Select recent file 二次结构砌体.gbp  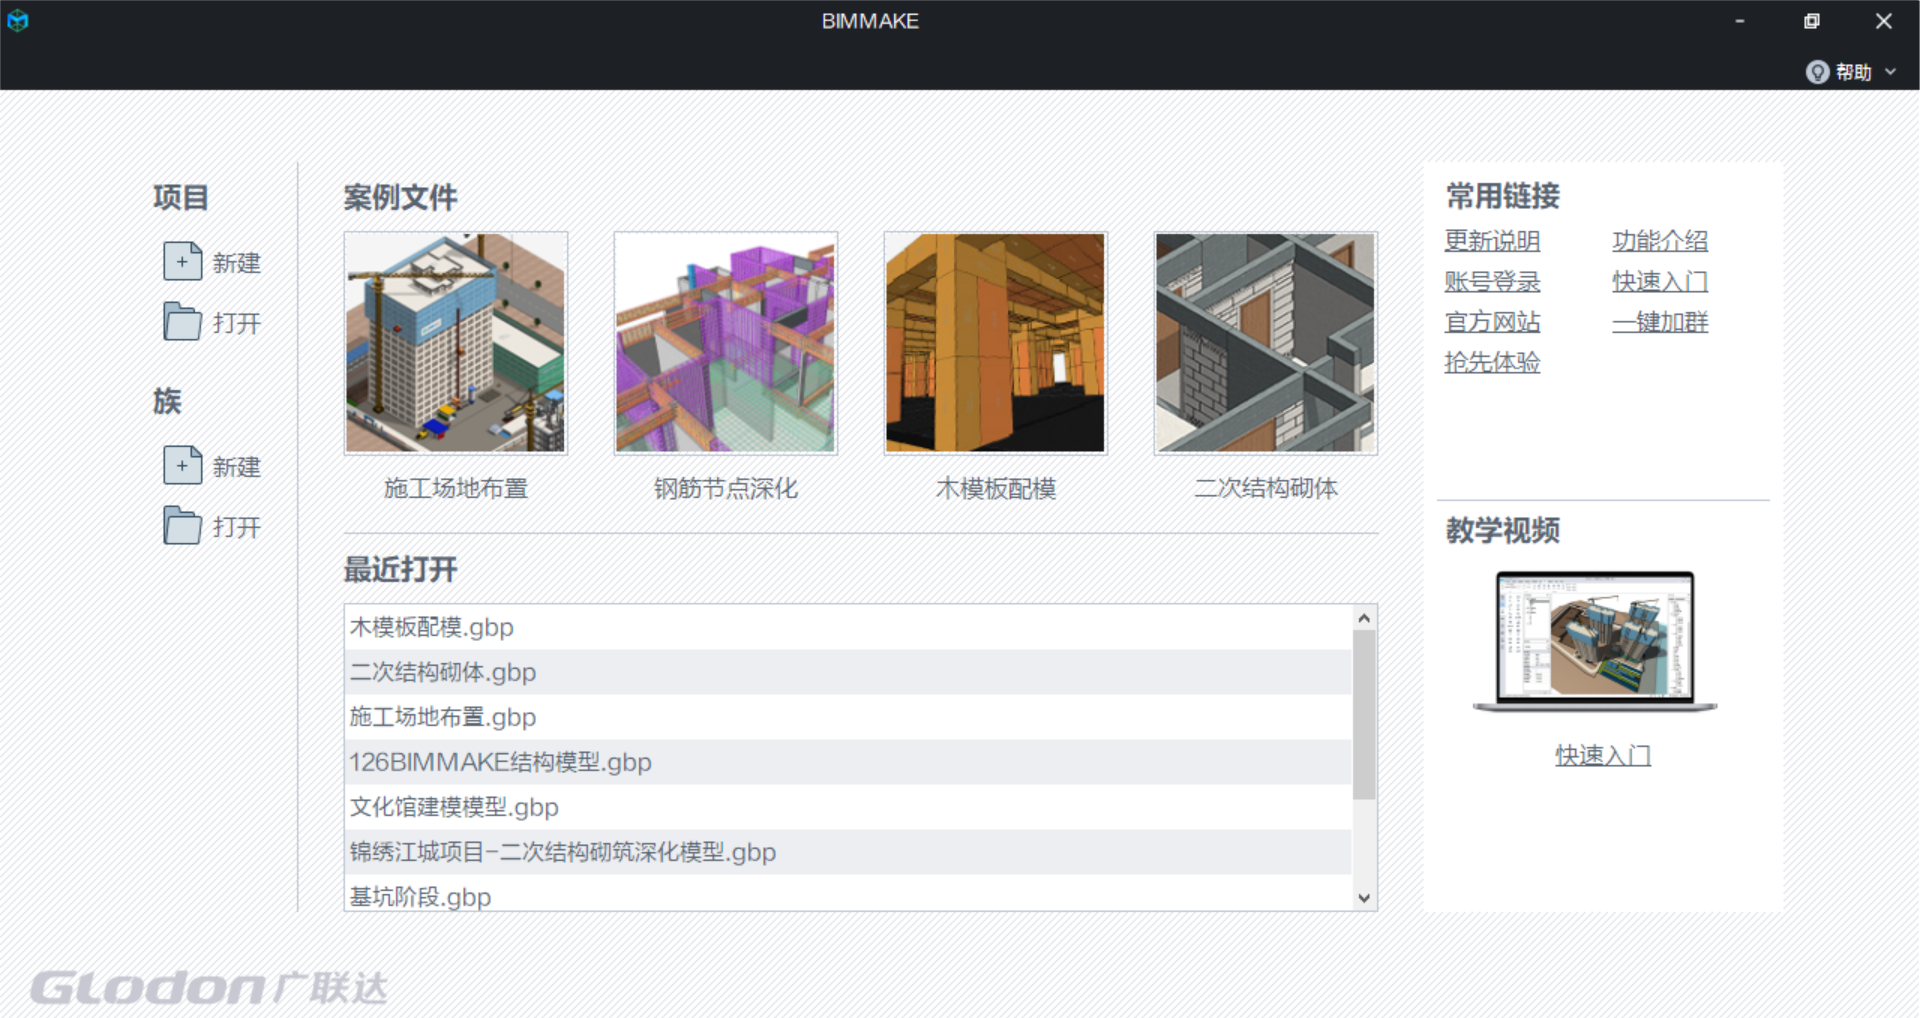coord(848,672)
